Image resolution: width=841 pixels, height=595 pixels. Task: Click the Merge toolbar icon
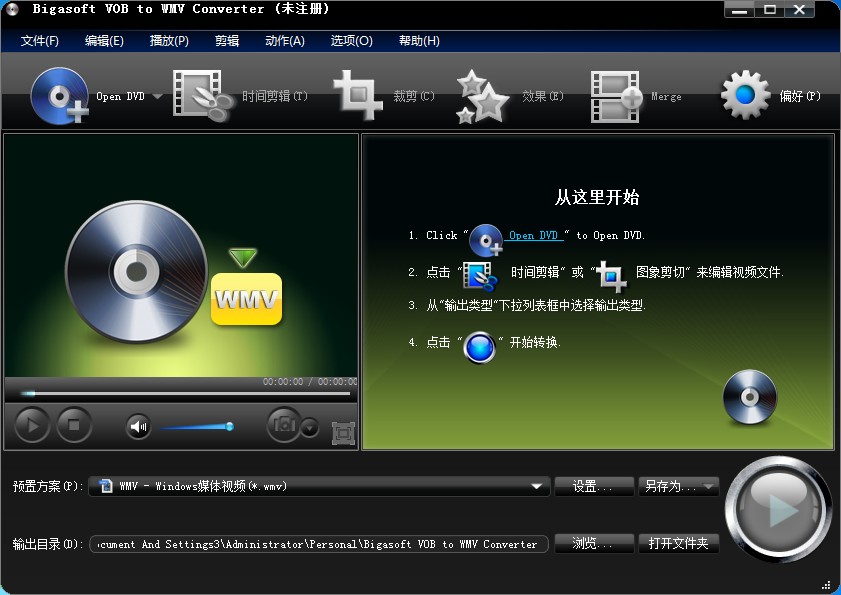tap(615, 93)
